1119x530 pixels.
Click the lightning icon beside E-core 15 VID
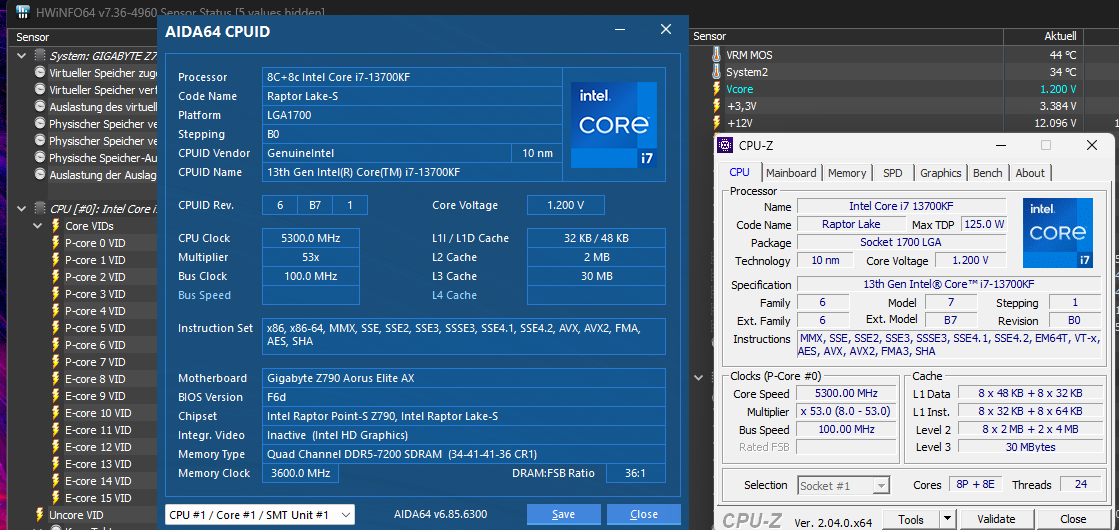click(55, 498)
